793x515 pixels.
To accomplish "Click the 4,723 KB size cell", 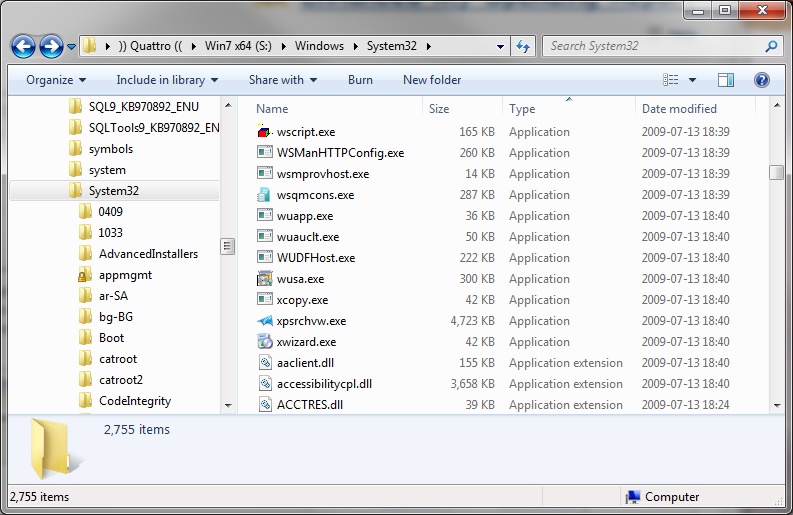I will coord(472,321).
